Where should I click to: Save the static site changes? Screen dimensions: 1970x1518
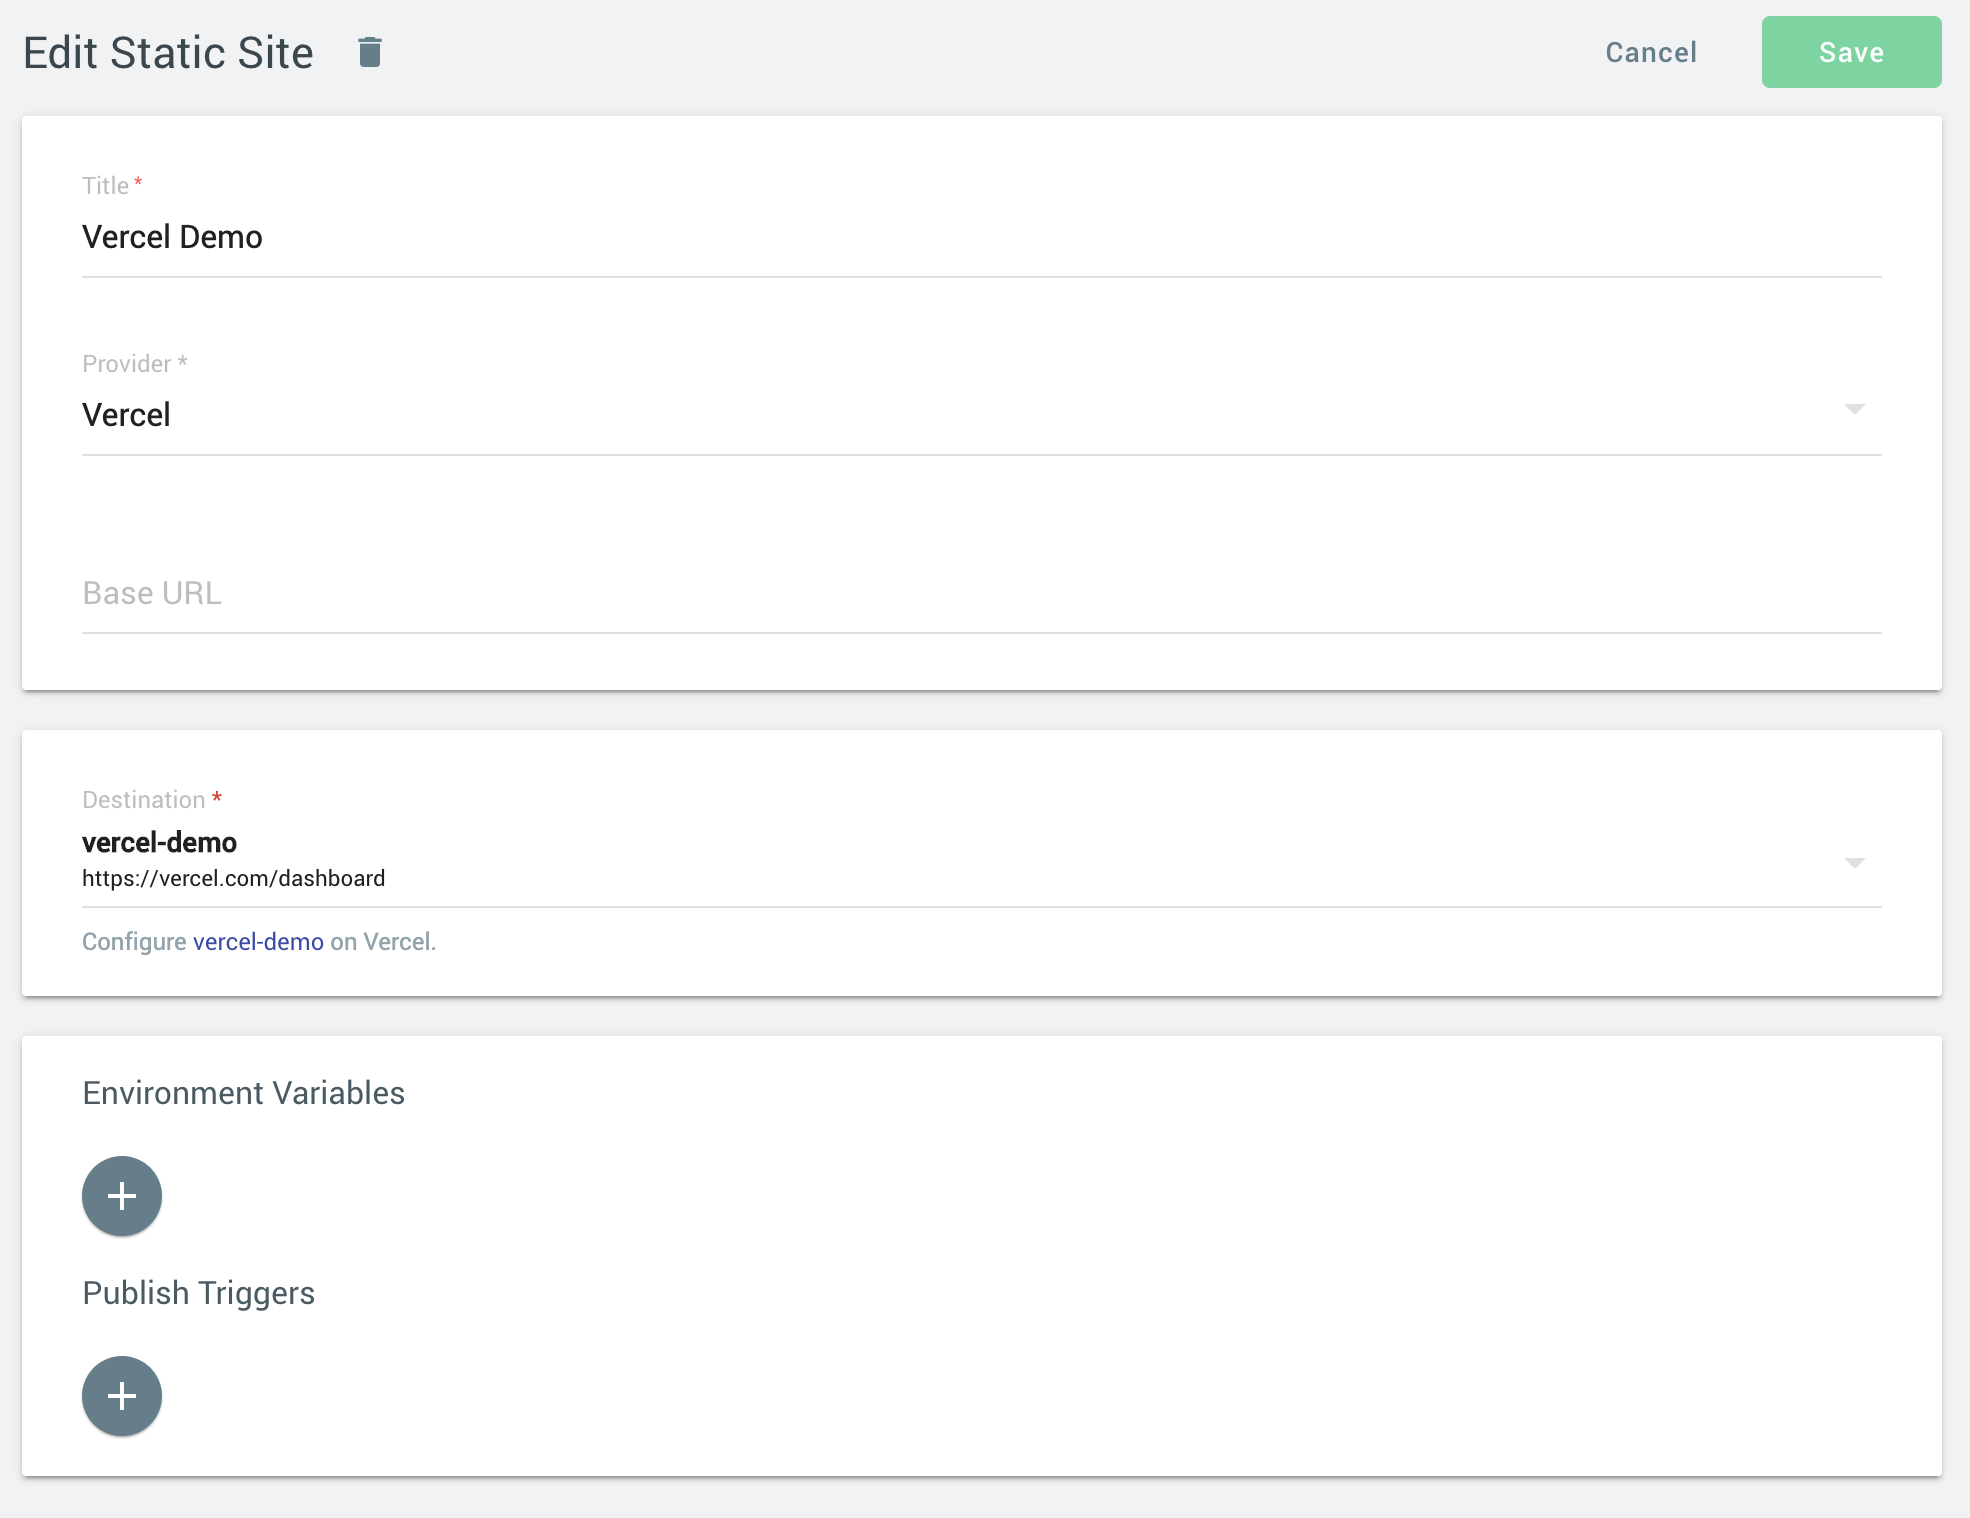[x=1851, y=52]
